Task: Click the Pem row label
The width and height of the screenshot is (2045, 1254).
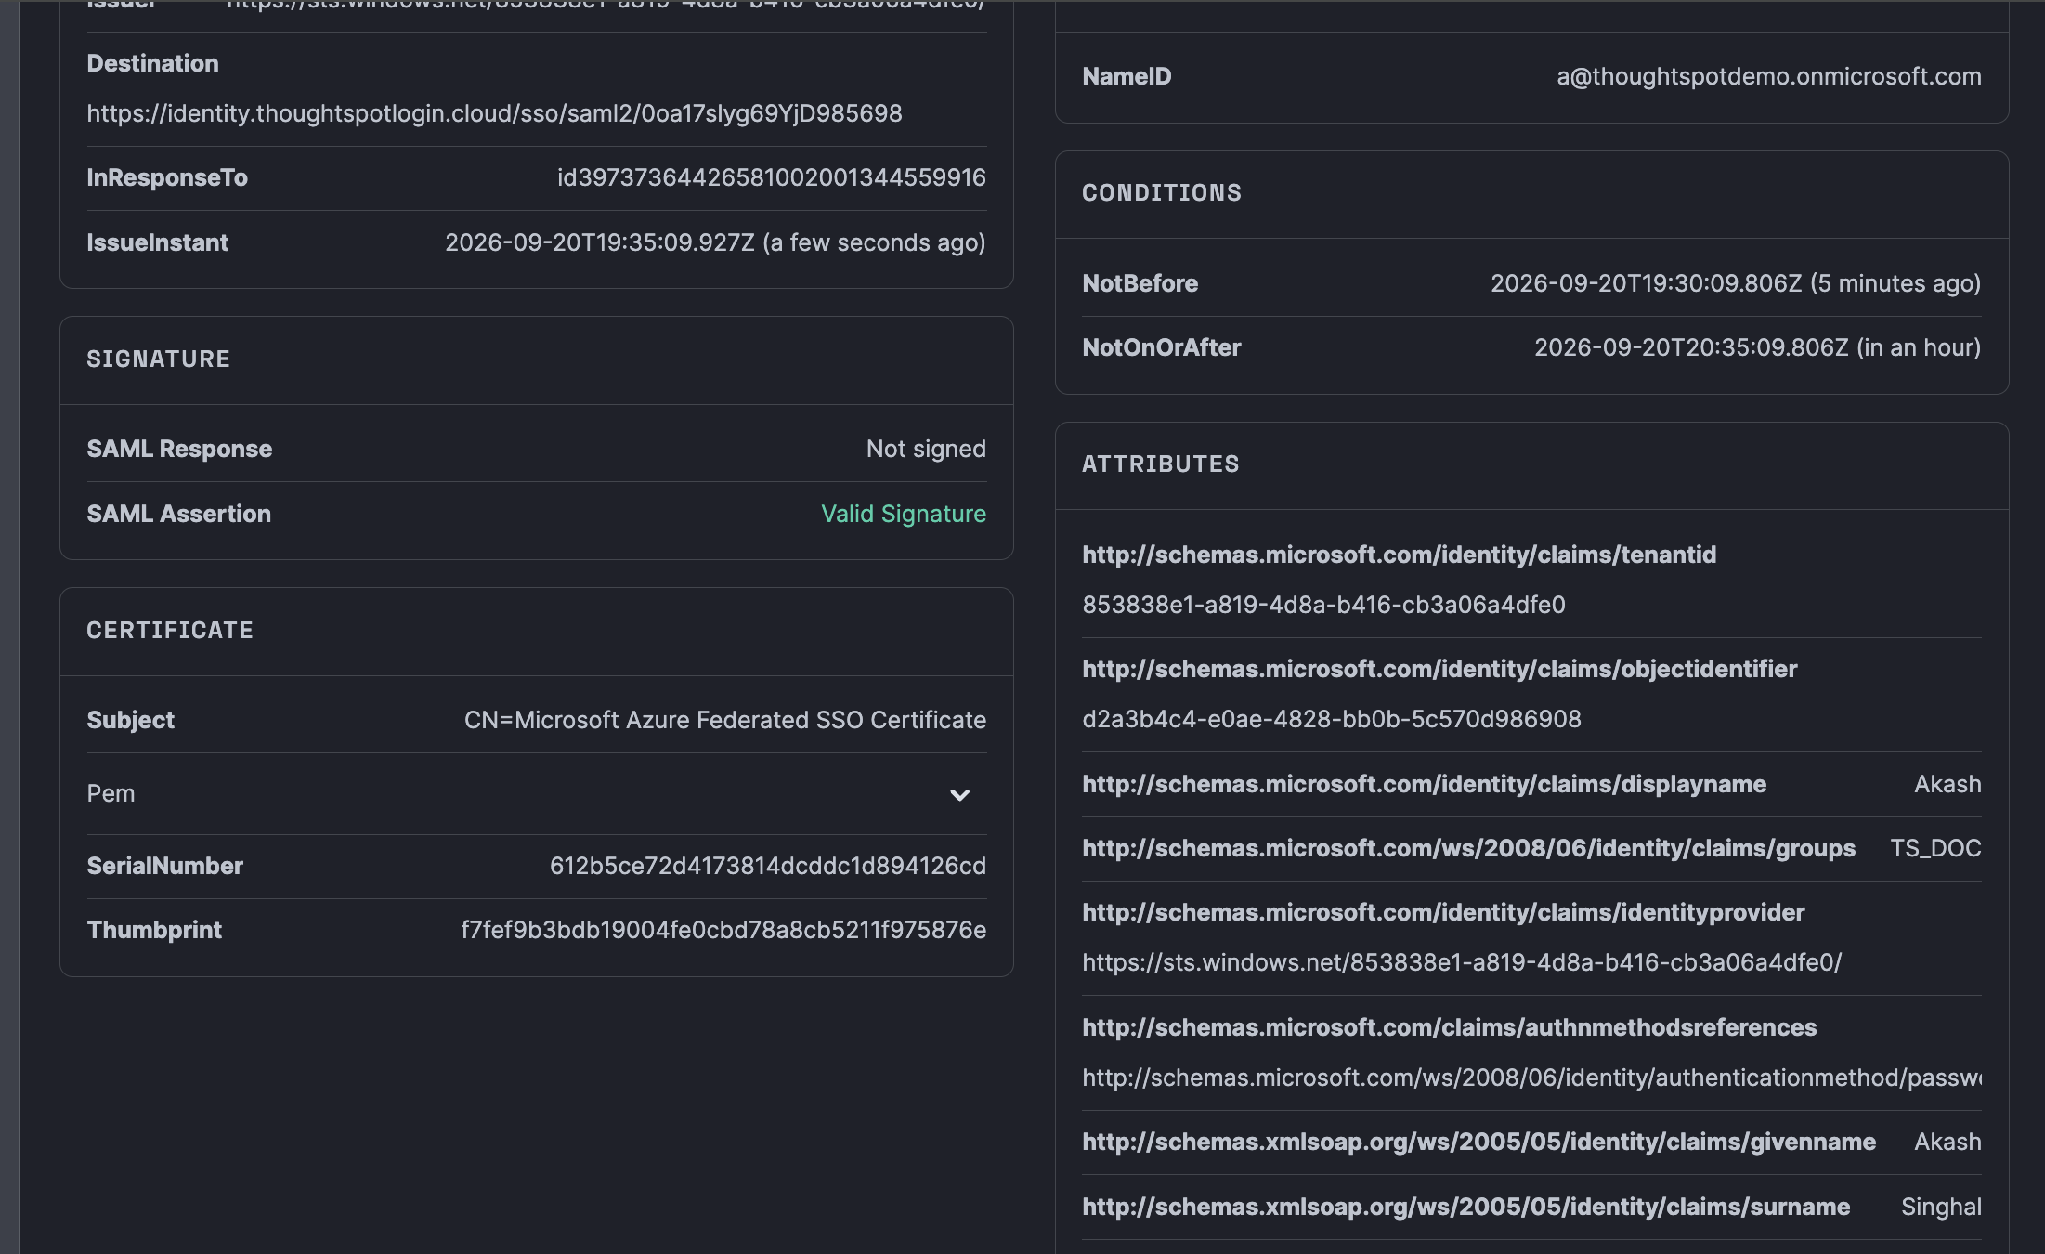Action: pos(111,794)
